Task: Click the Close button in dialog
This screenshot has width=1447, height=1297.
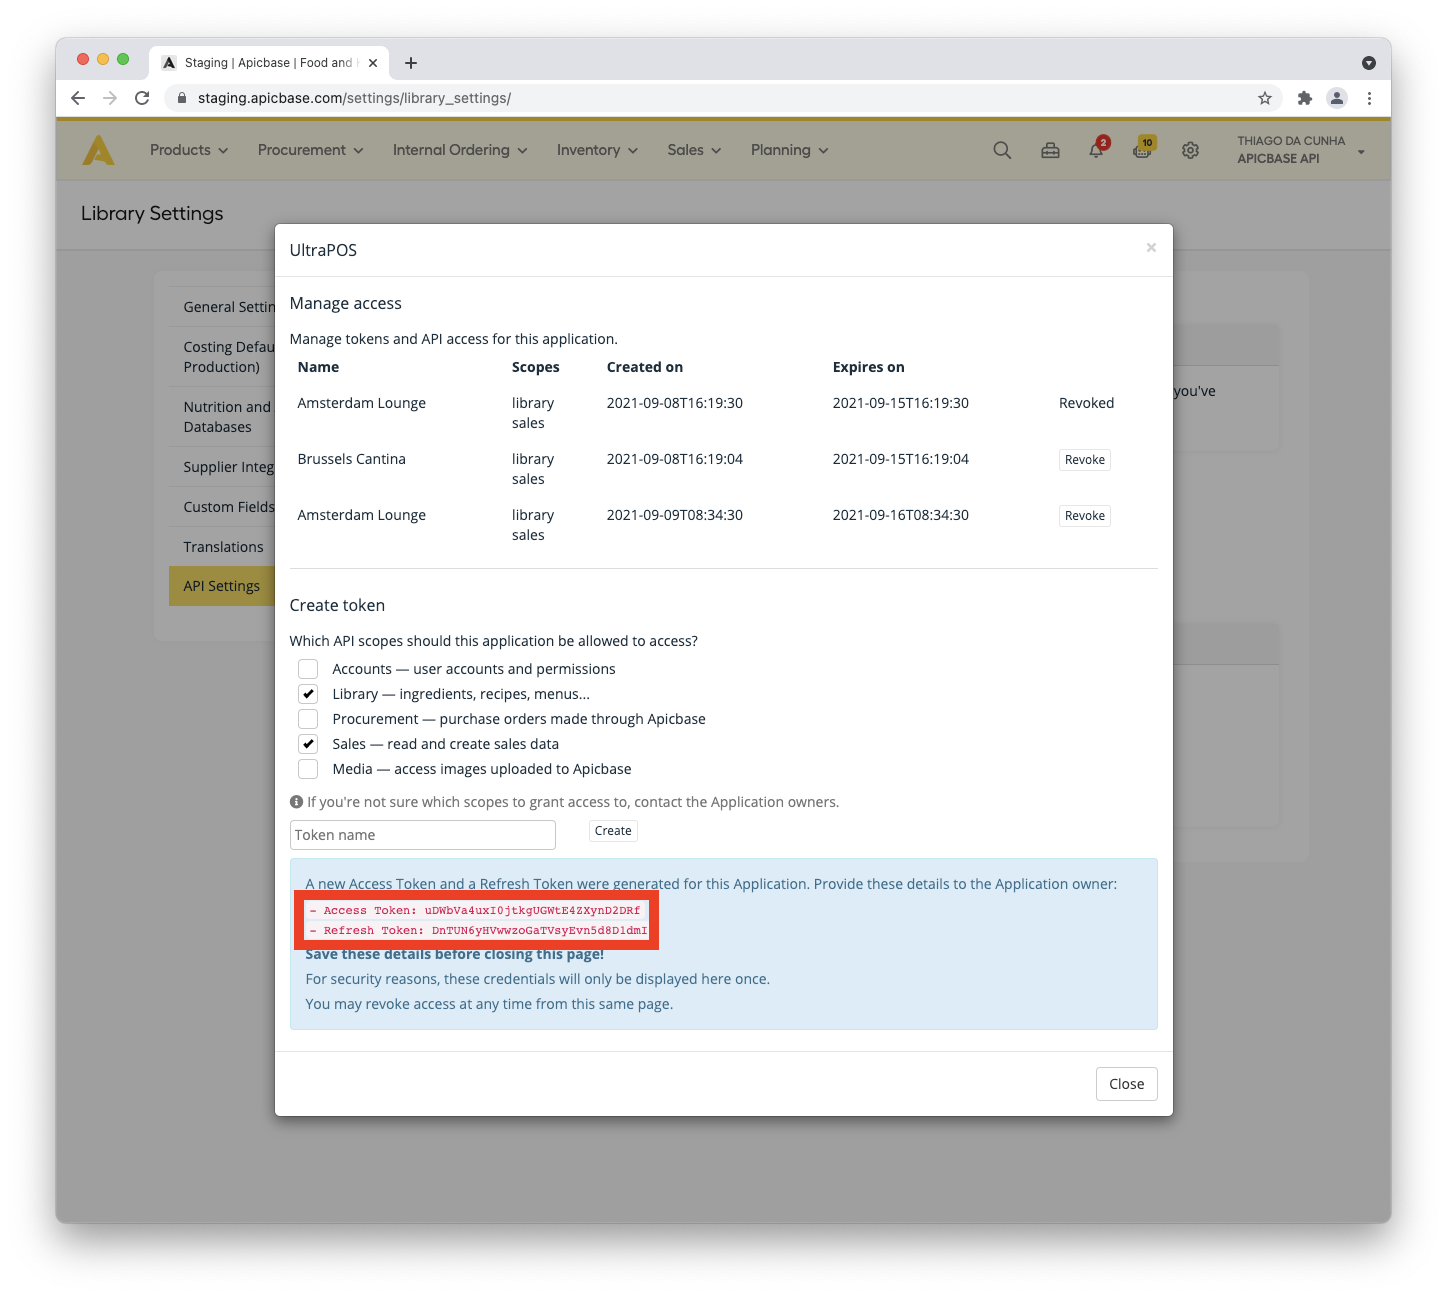Action: [x=1127, y=1084]
